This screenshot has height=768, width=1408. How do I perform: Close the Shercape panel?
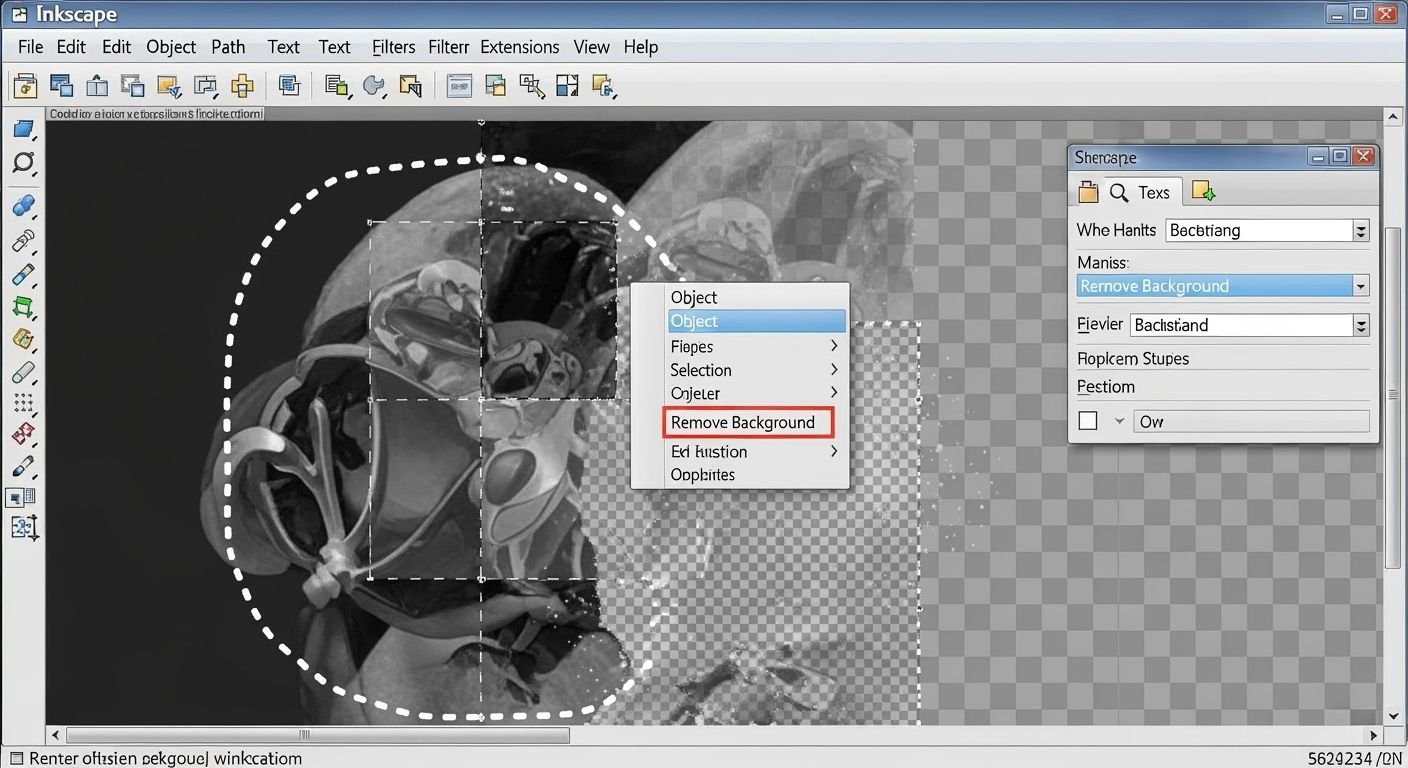(1363, 156)
